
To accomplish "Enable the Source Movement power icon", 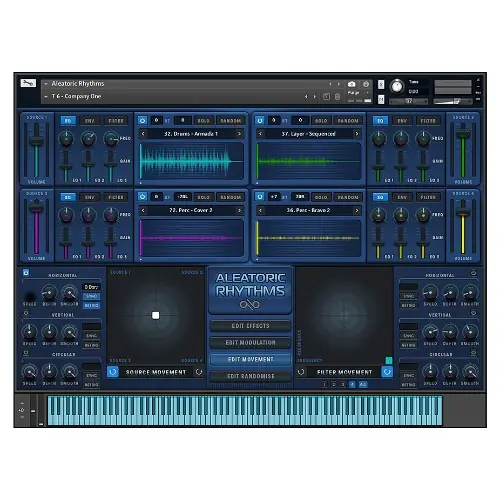I will 113,372.
